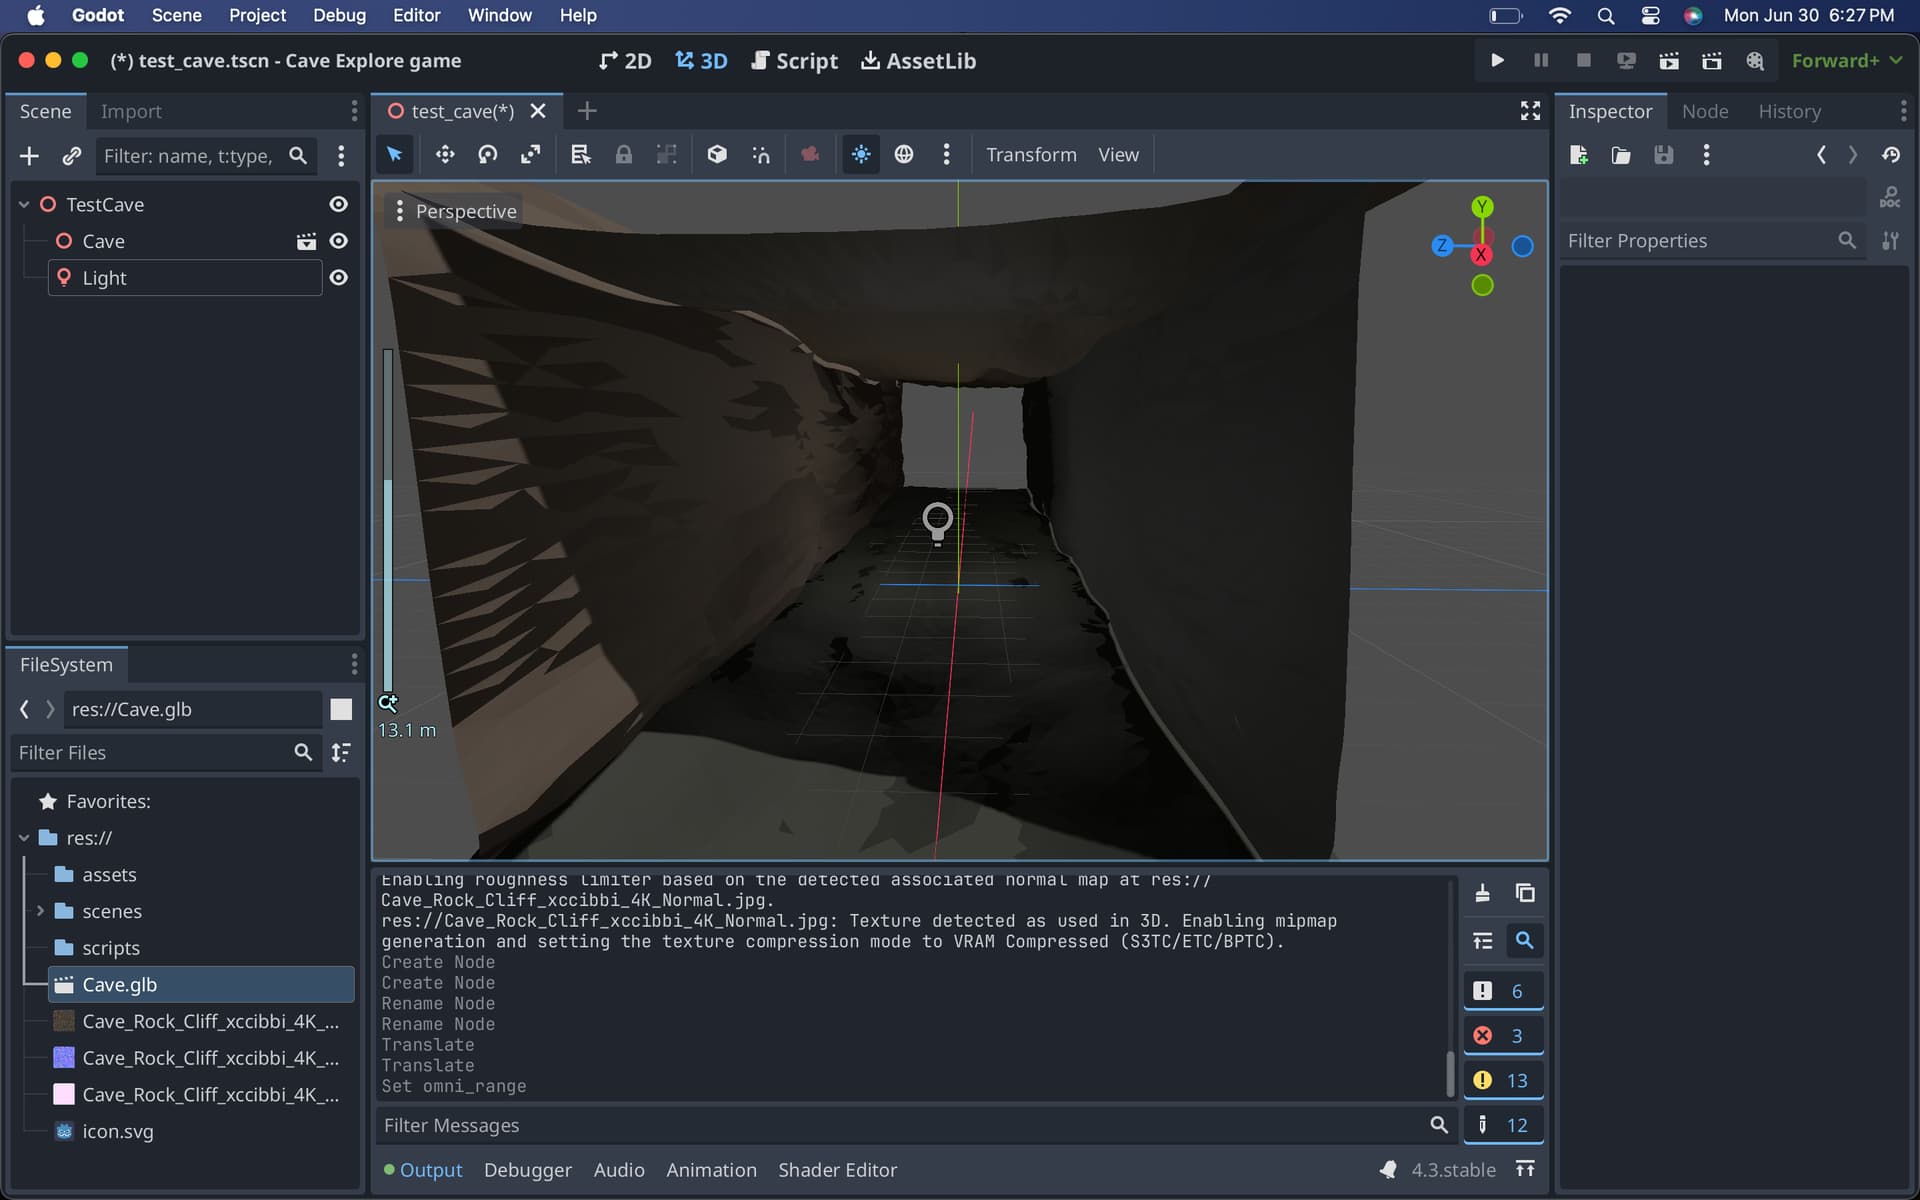
Task: Lock the selected node
Action: pyautogui.click(x=624, y=154)
